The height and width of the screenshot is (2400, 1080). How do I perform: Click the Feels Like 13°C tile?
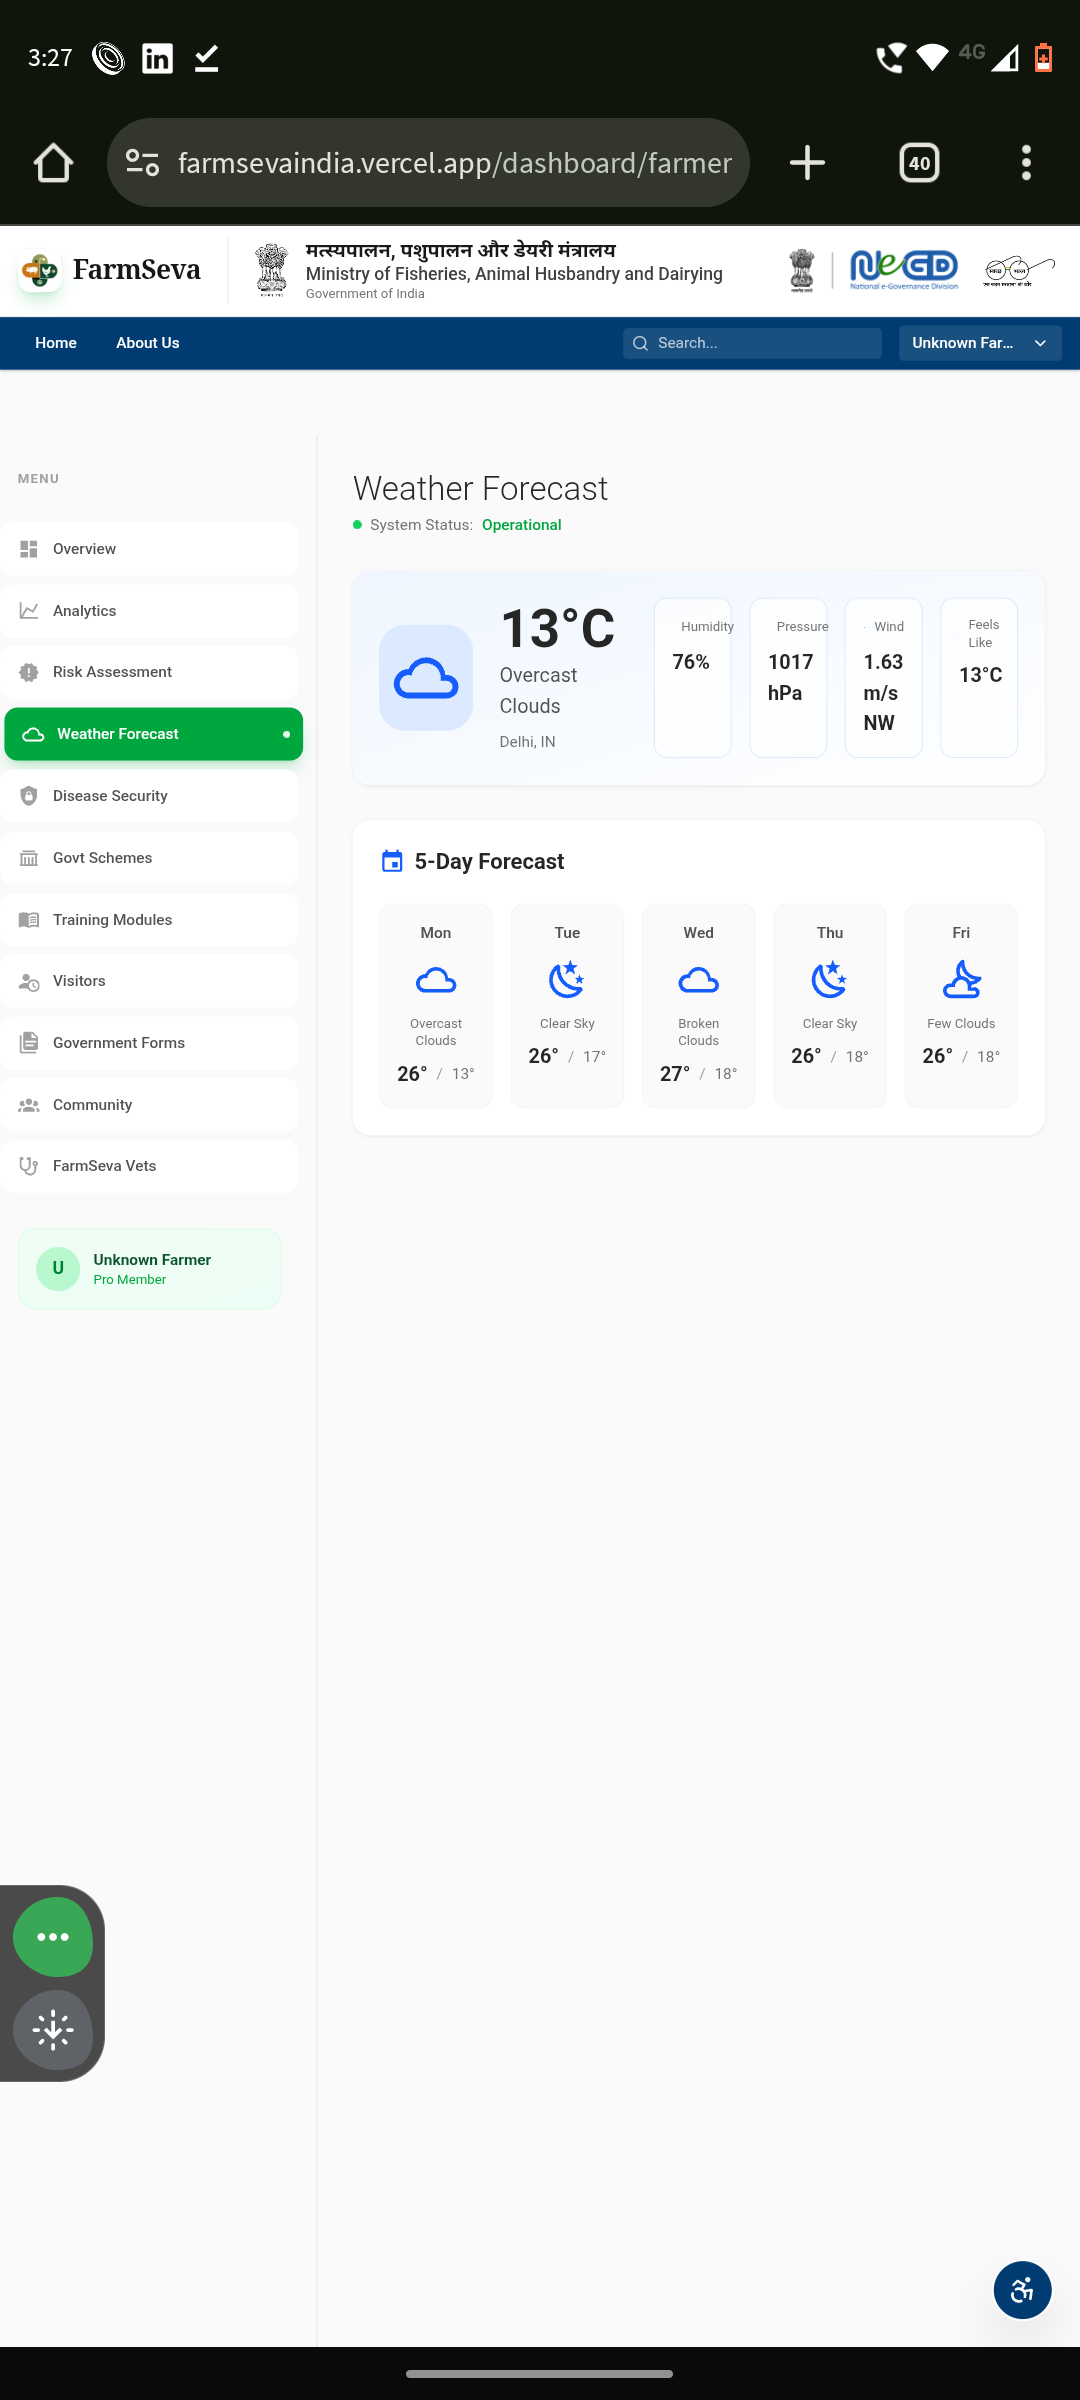979,678
